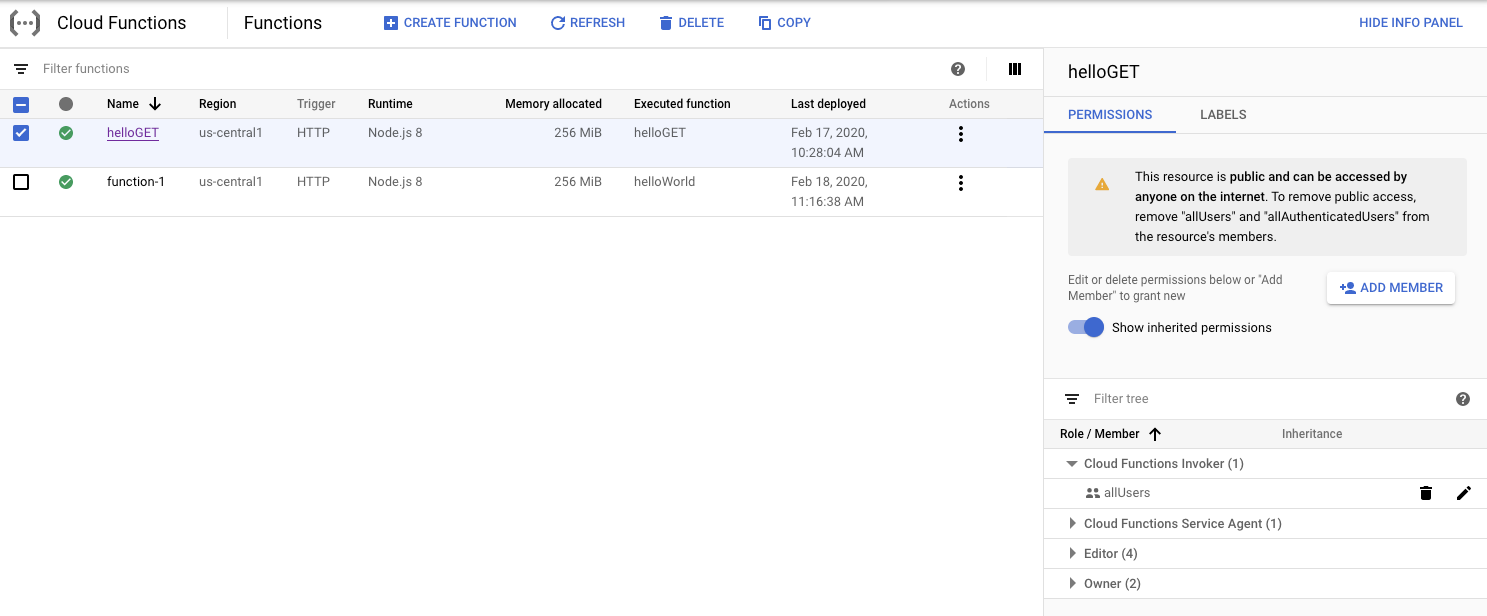1487x616 pixels.
Task: Click the status column header circle icon
Action: click(66, 104)
